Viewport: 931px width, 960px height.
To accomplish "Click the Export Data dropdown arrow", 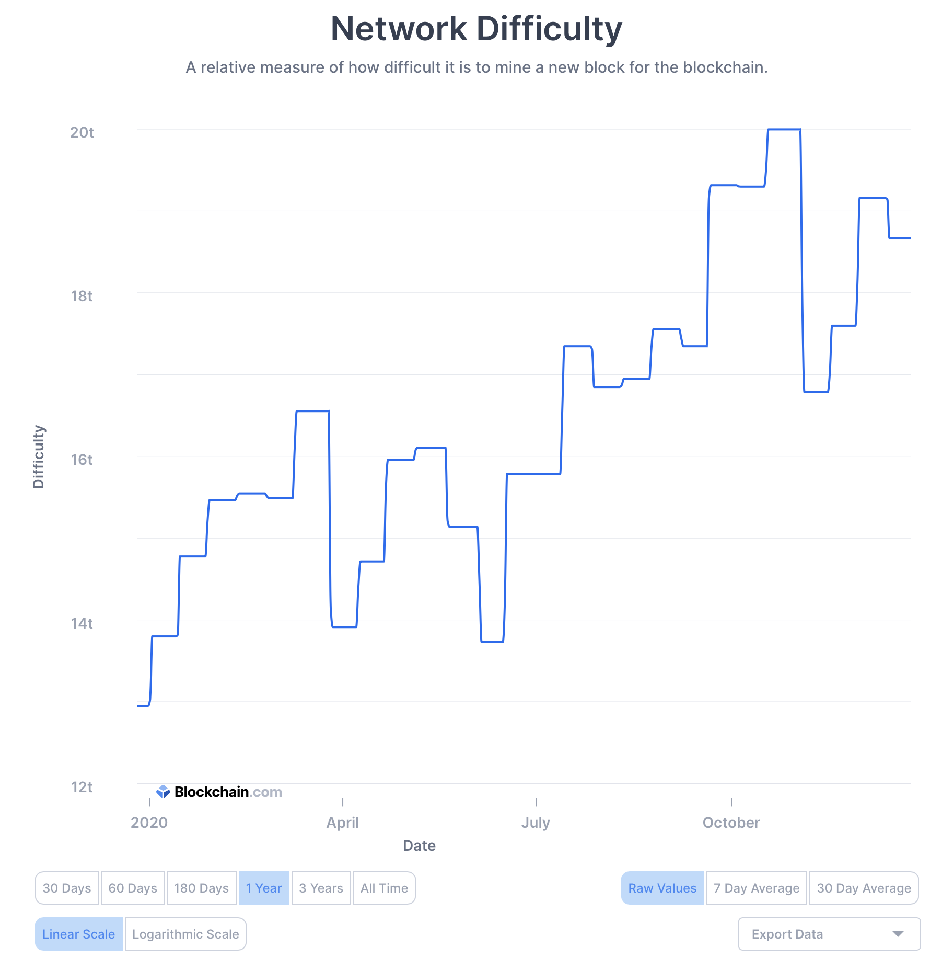I will click(899, 934).
